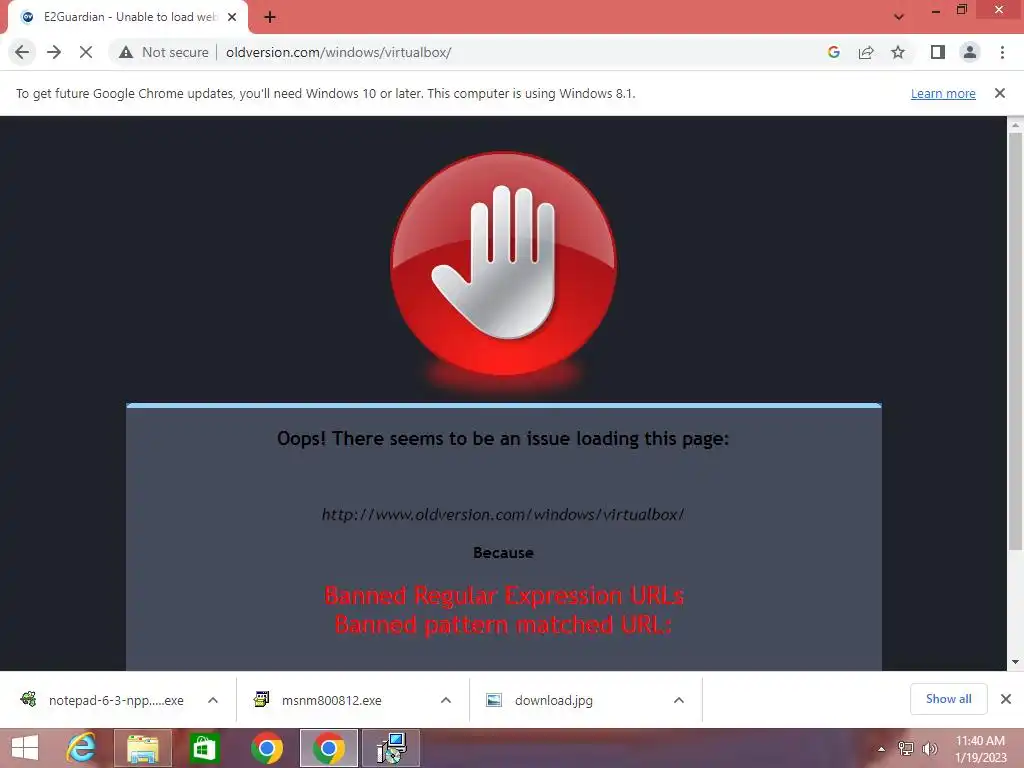Open the Chrome three-dot menu
The image size is (1024, 768).
1002,52
